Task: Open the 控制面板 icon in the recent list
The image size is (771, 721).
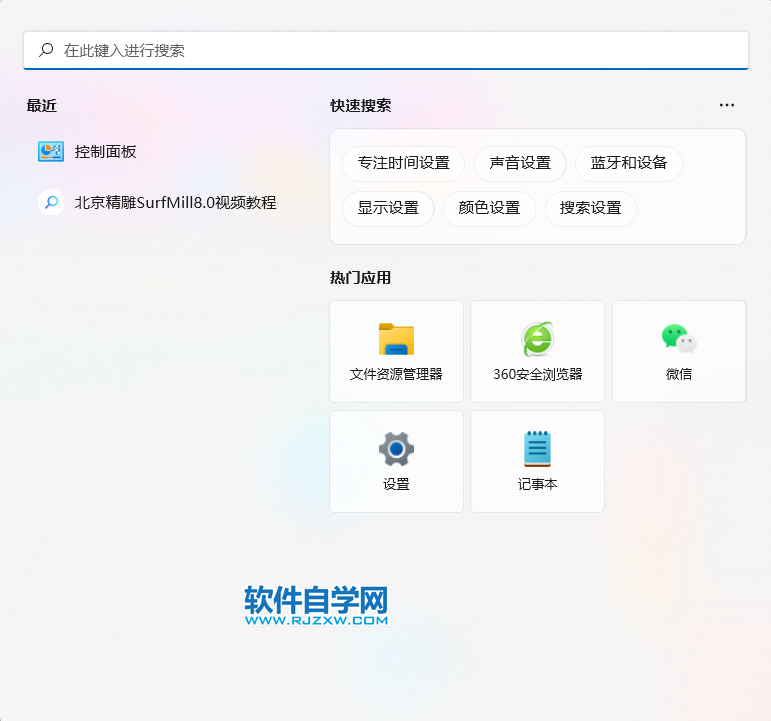Action: tap(51, 152)
